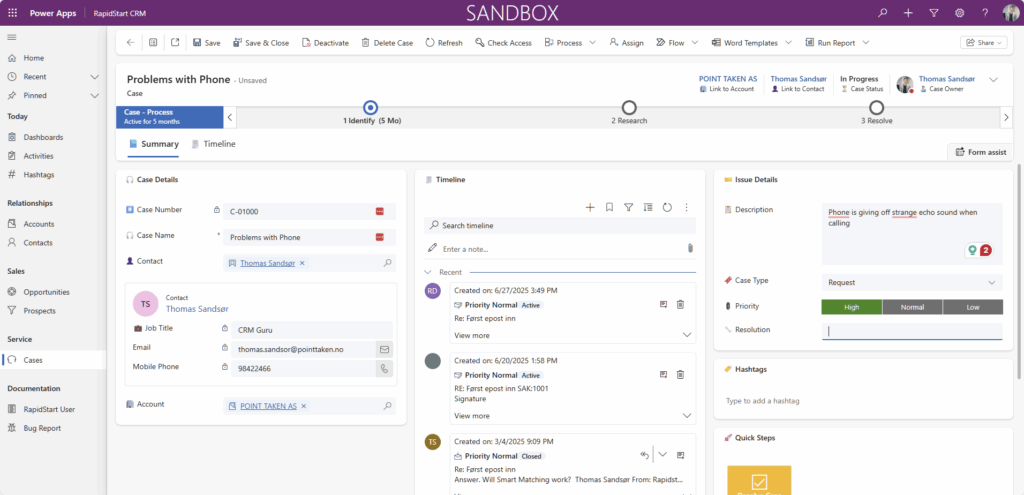Collapse the Recent timeline section
This screenshot has width=1024, height=495.
point(428,272)
